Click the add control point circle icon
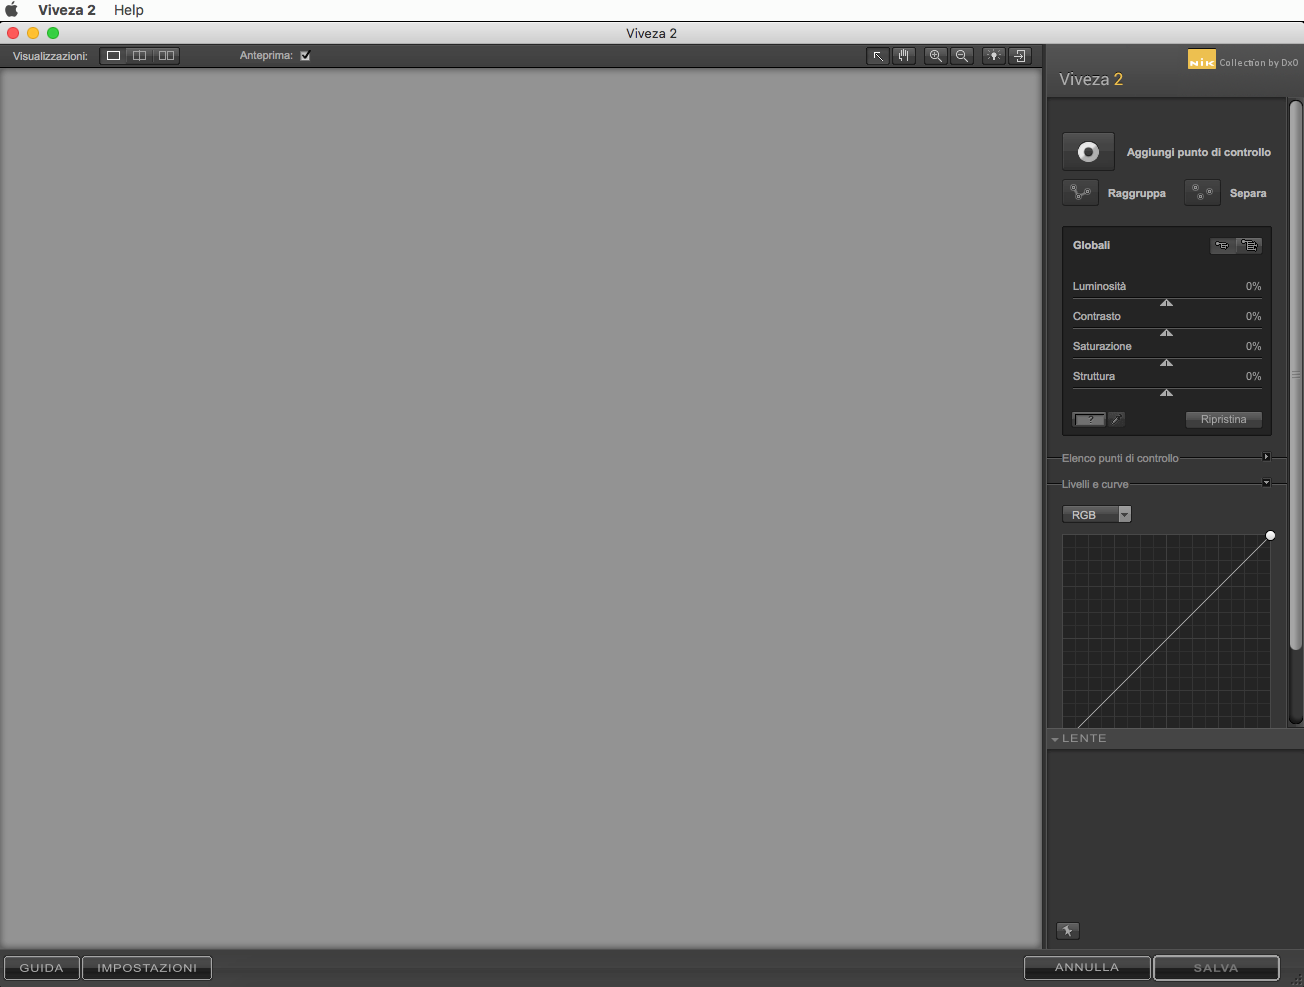This screenshot has width=1304, height=987. (1088, 152)
